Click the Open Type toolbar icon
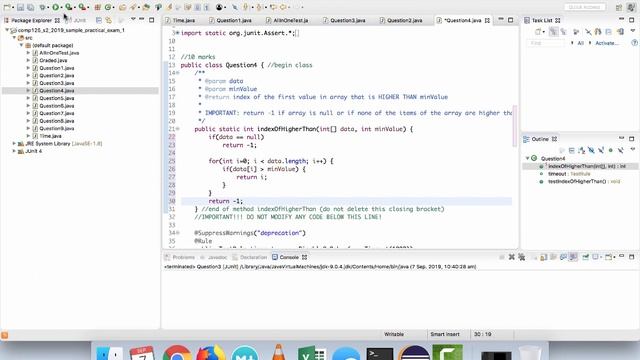The height and width of the screenshot is (360, 640). click(x=122, y=7)
